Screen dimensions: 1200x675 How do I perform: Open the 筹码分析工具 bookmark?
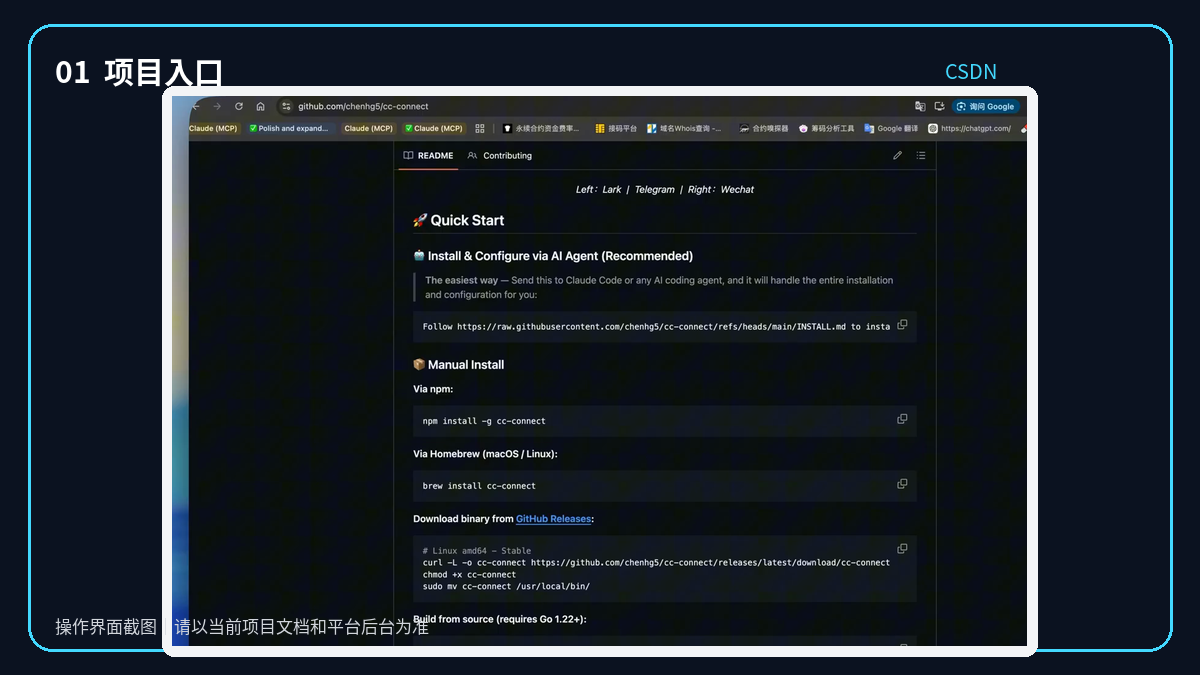click(x=826, y=128)
